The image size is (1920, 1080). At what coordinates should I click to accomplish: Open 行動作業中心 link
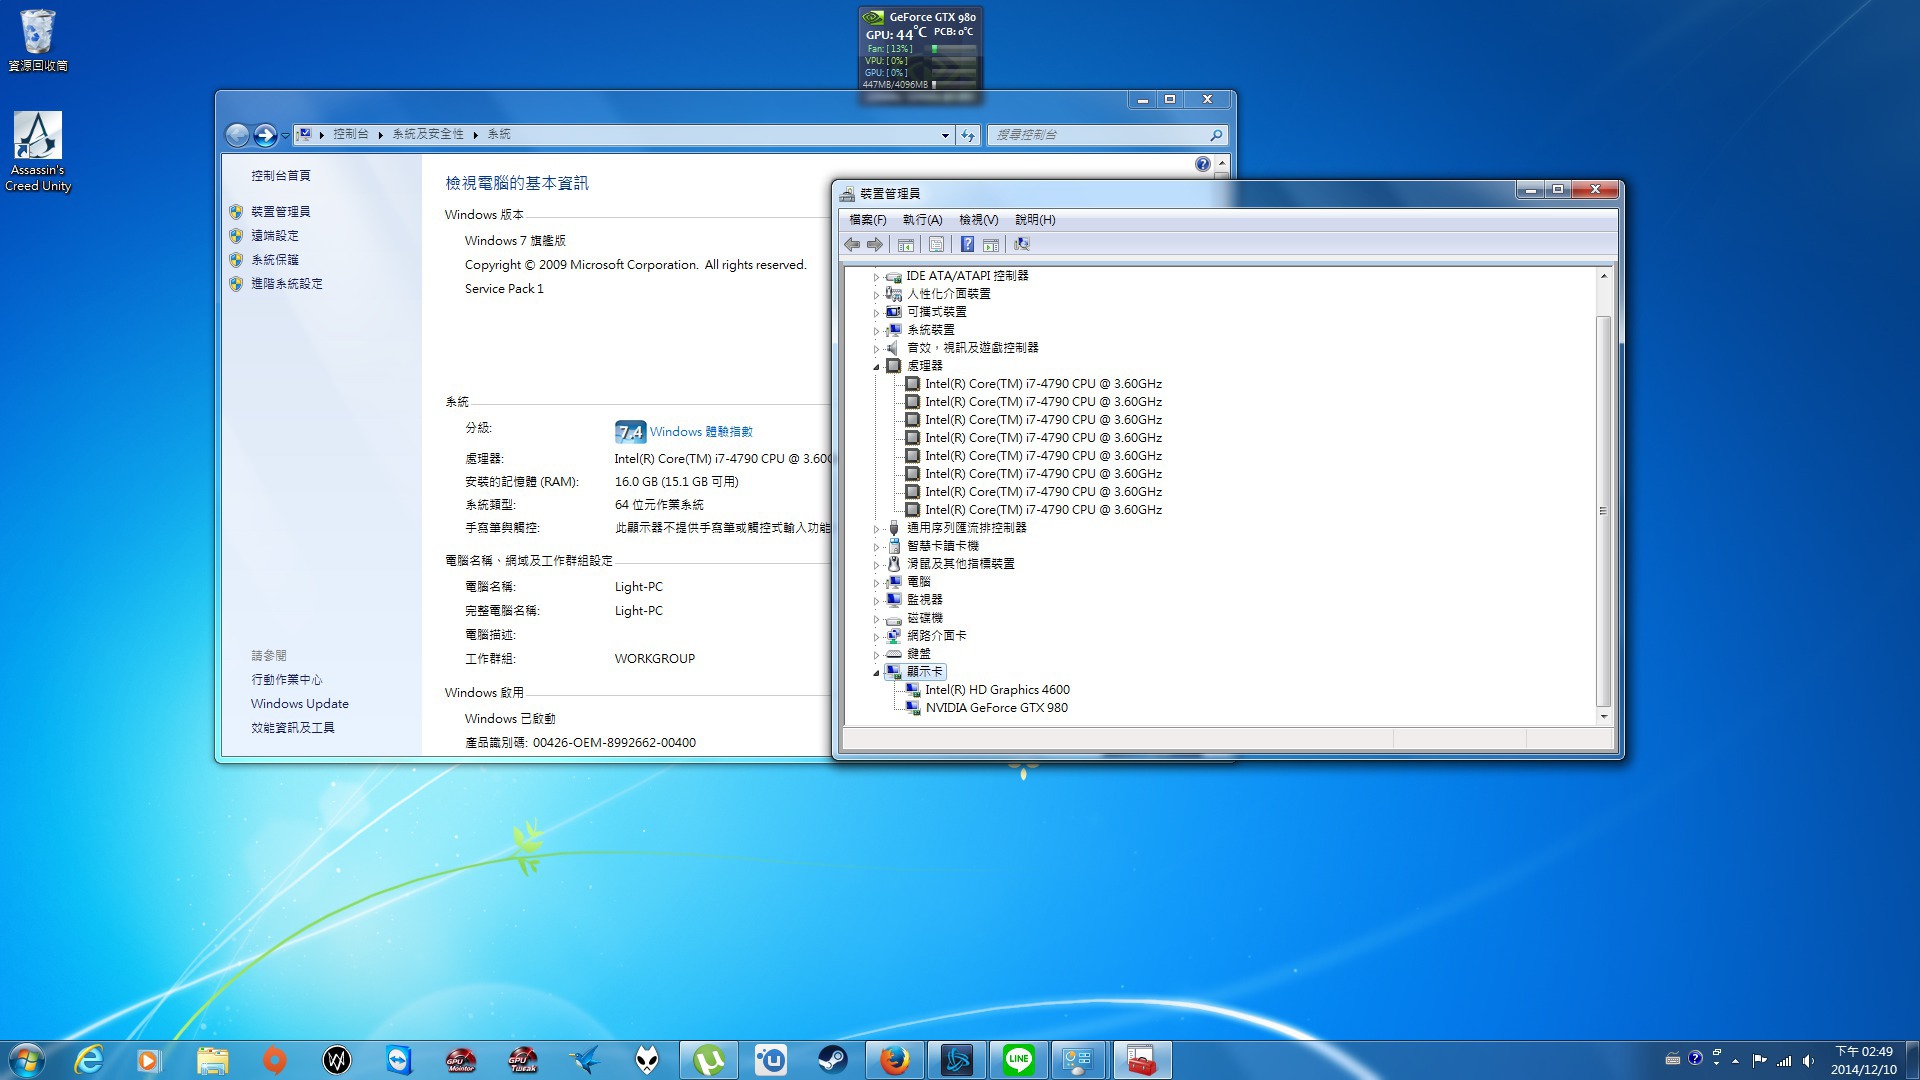coord(286,680)
